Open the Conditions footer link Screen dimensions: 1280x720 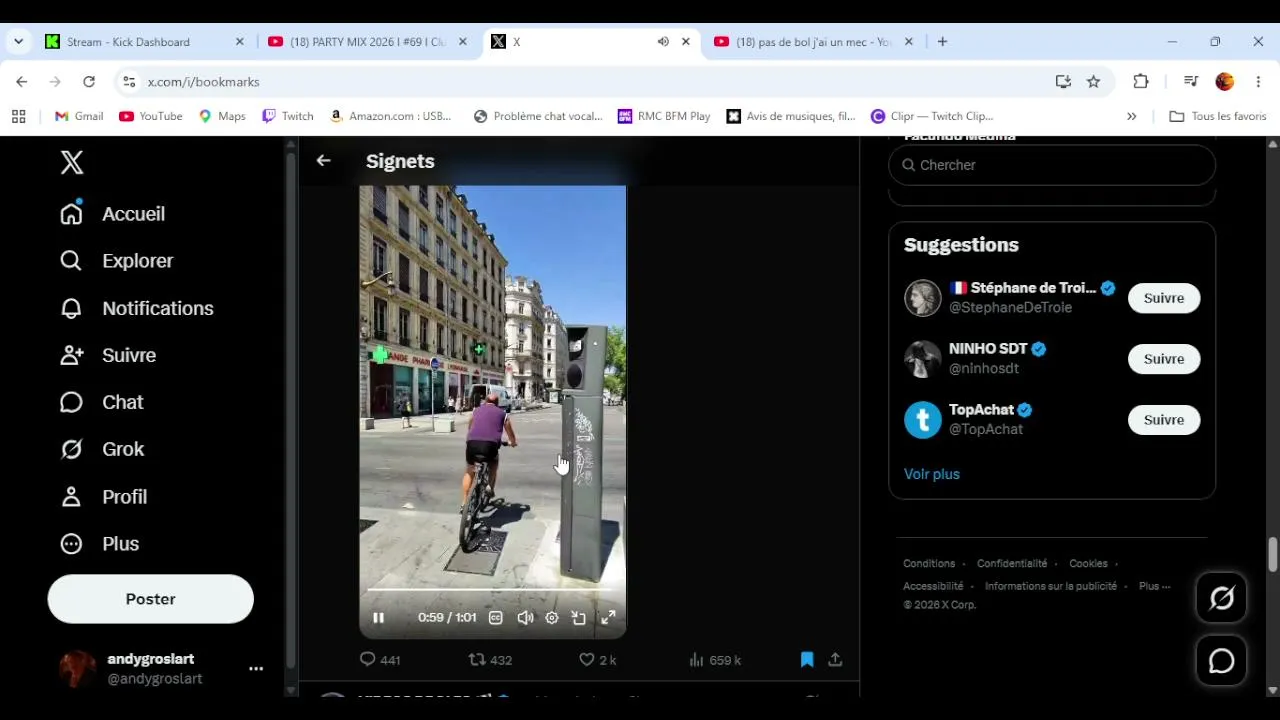coord(929,564)
